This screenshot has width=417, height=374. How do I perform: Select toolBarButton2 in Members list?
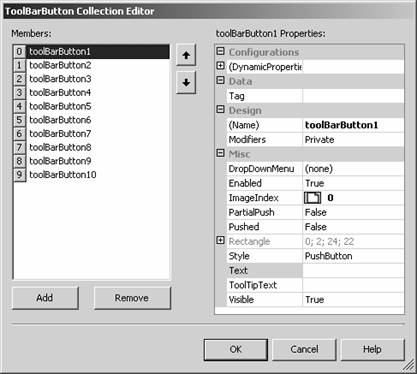click(x=98, y=65)
